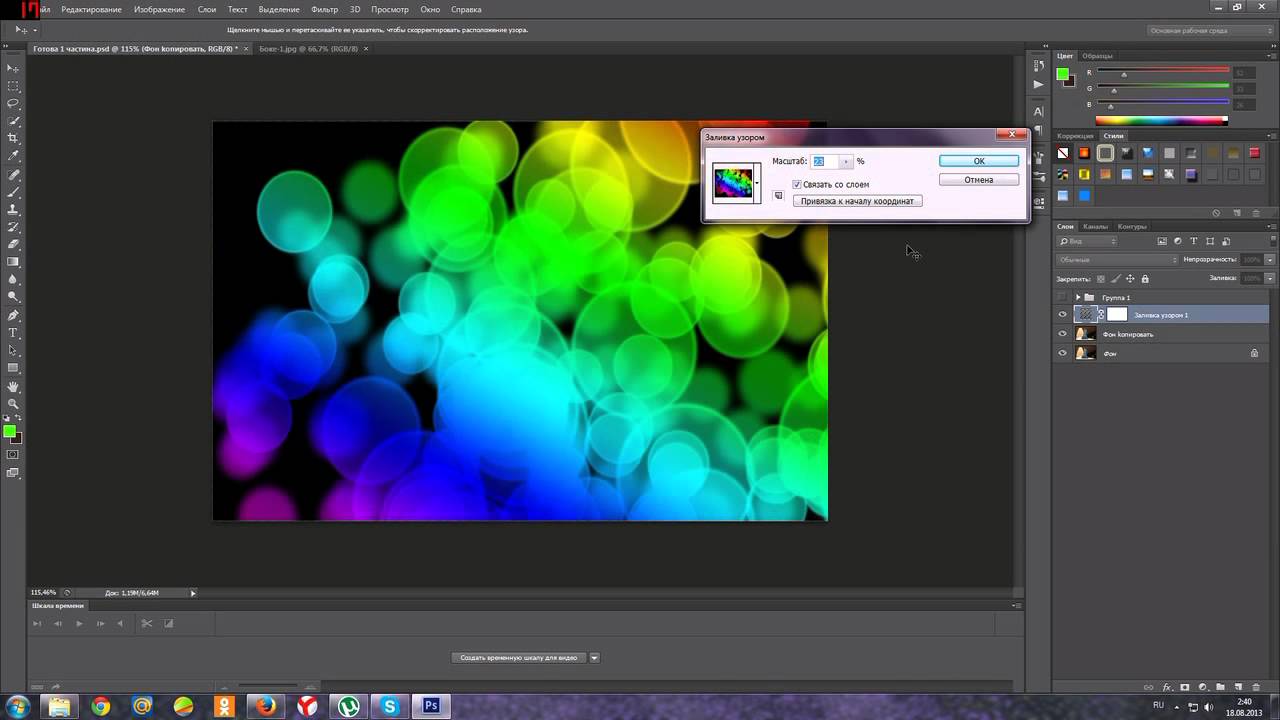Select the Lasso tool
The width and height of the screenshot is (1280, 720).
pos(14,103)
